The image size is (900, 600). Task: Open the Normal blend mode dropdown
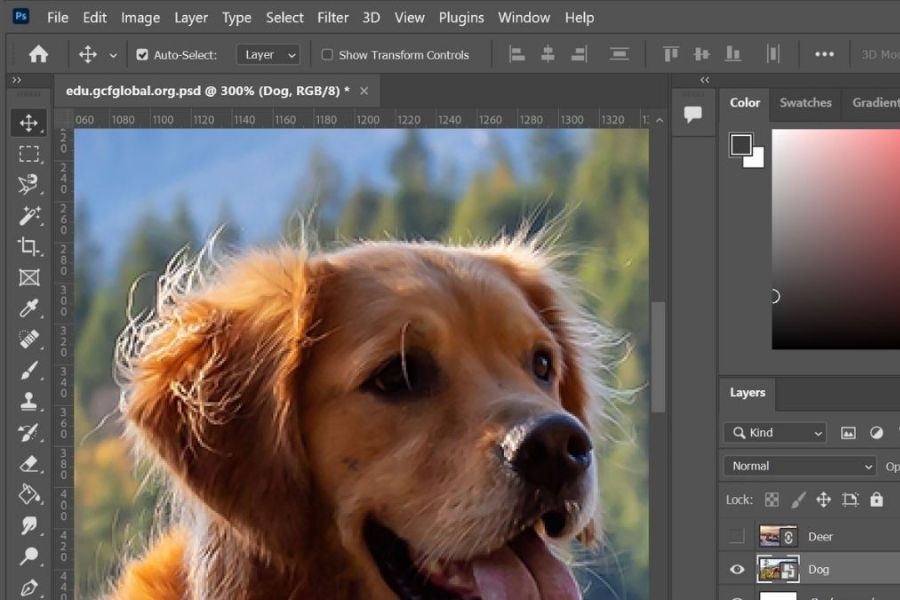(x=797, y=466)
